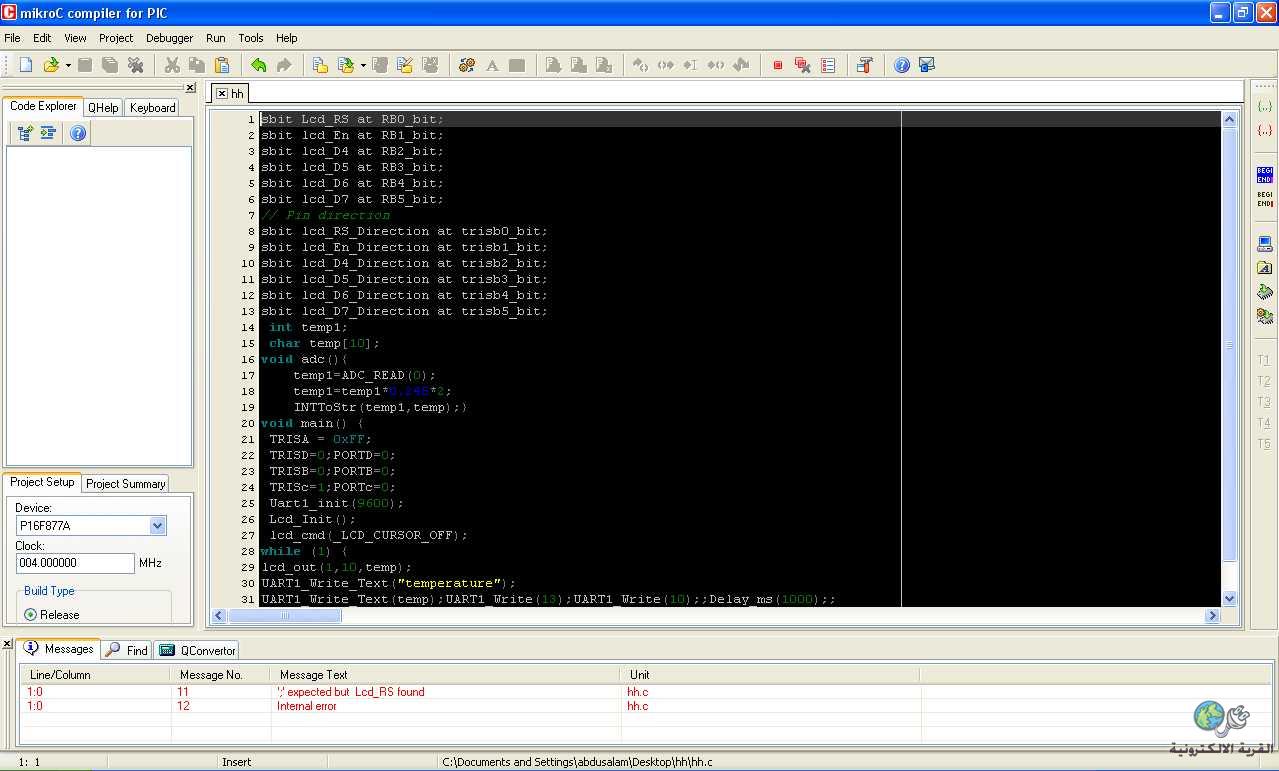Click the Clear Breakpoints icon
Screen dimensions: 1279x771
[x=803, y=65]
